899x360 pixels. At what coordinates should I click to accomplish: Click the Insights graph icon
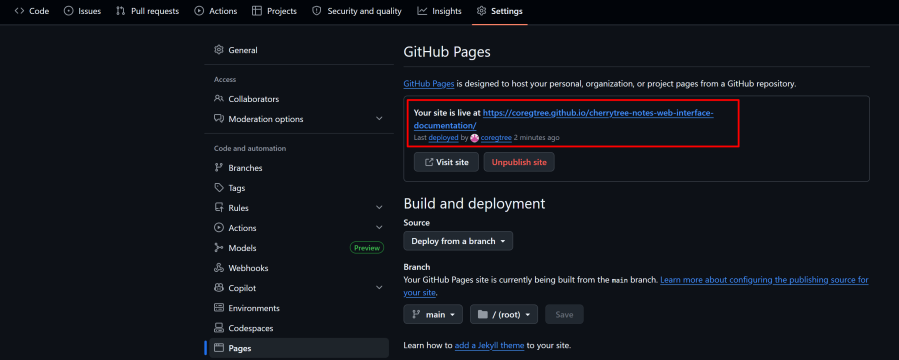pyautogui.click(x=422, y=11)
